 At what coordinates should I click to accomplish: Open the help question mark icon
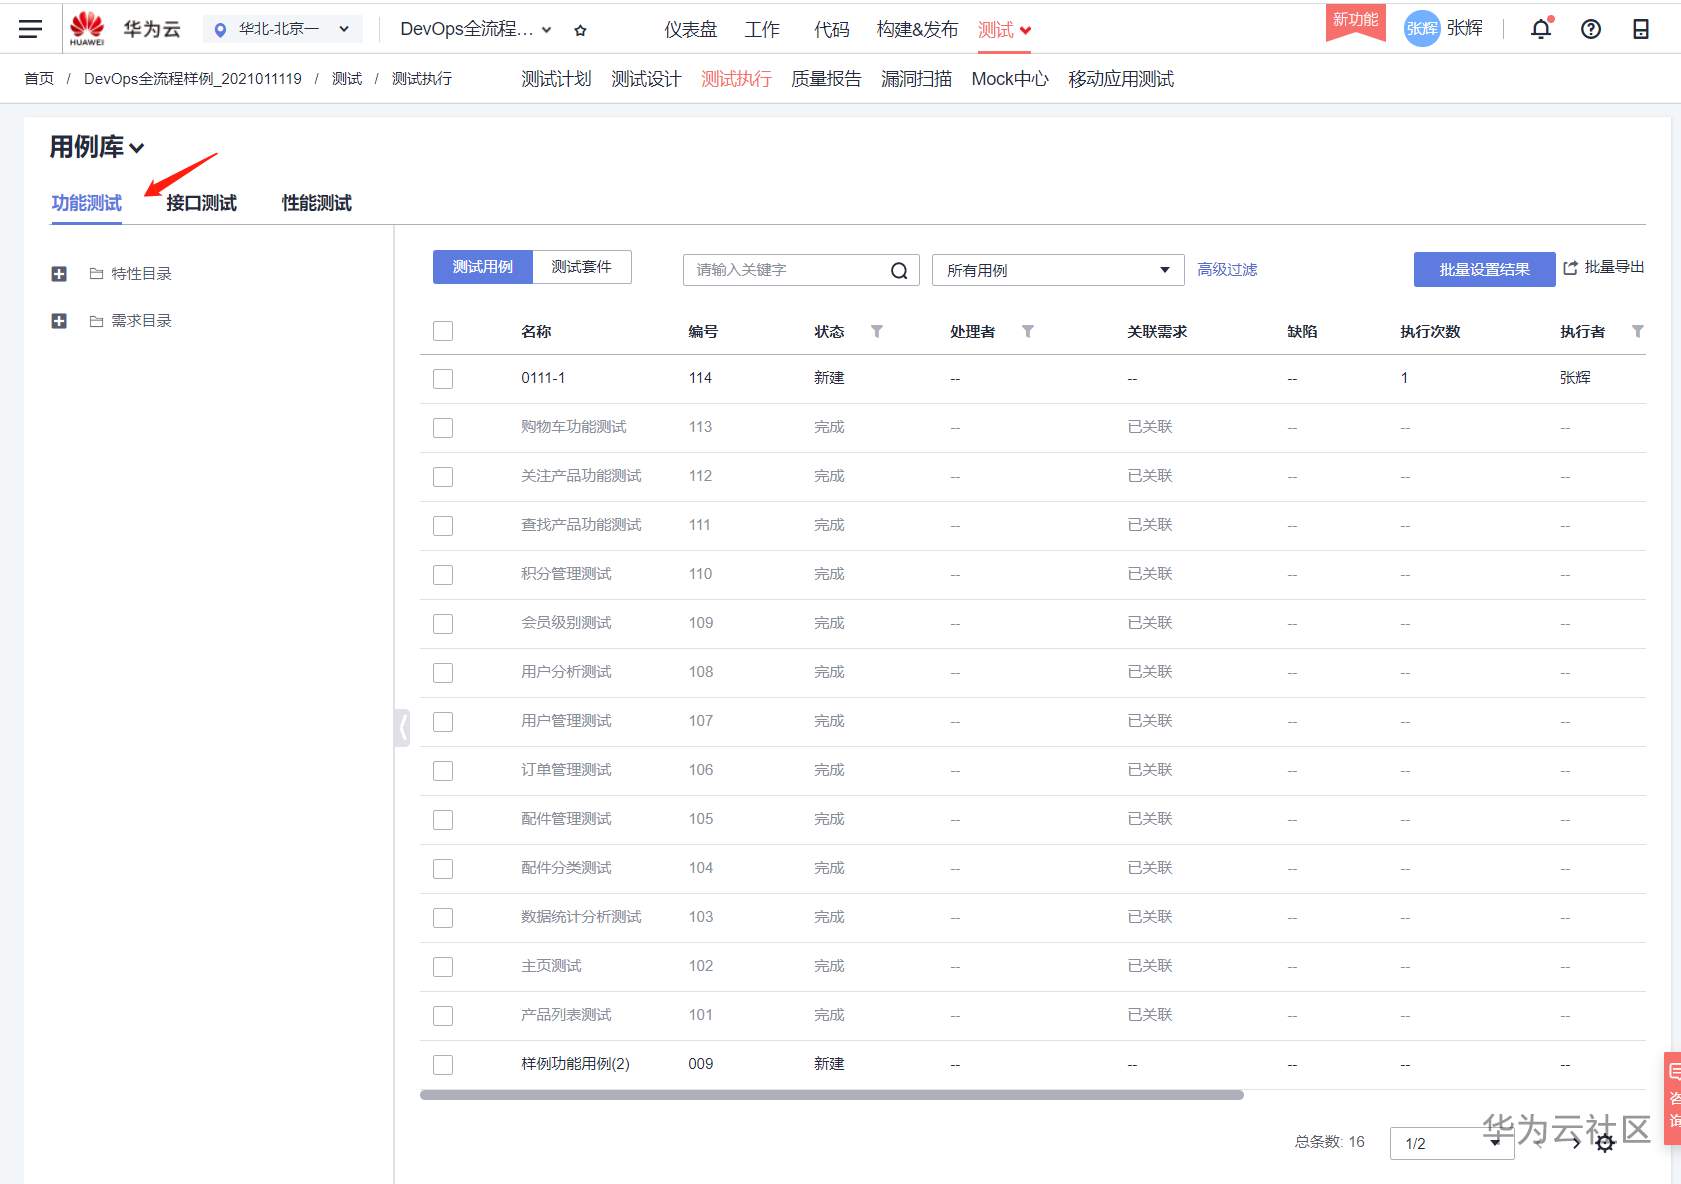pyautogui.click(x=1591, y=29)
